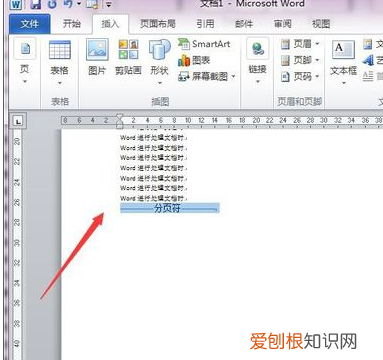Open Customize Quick Access Toolbar arrow
The image size is (383, 360).
pos(108,5)
